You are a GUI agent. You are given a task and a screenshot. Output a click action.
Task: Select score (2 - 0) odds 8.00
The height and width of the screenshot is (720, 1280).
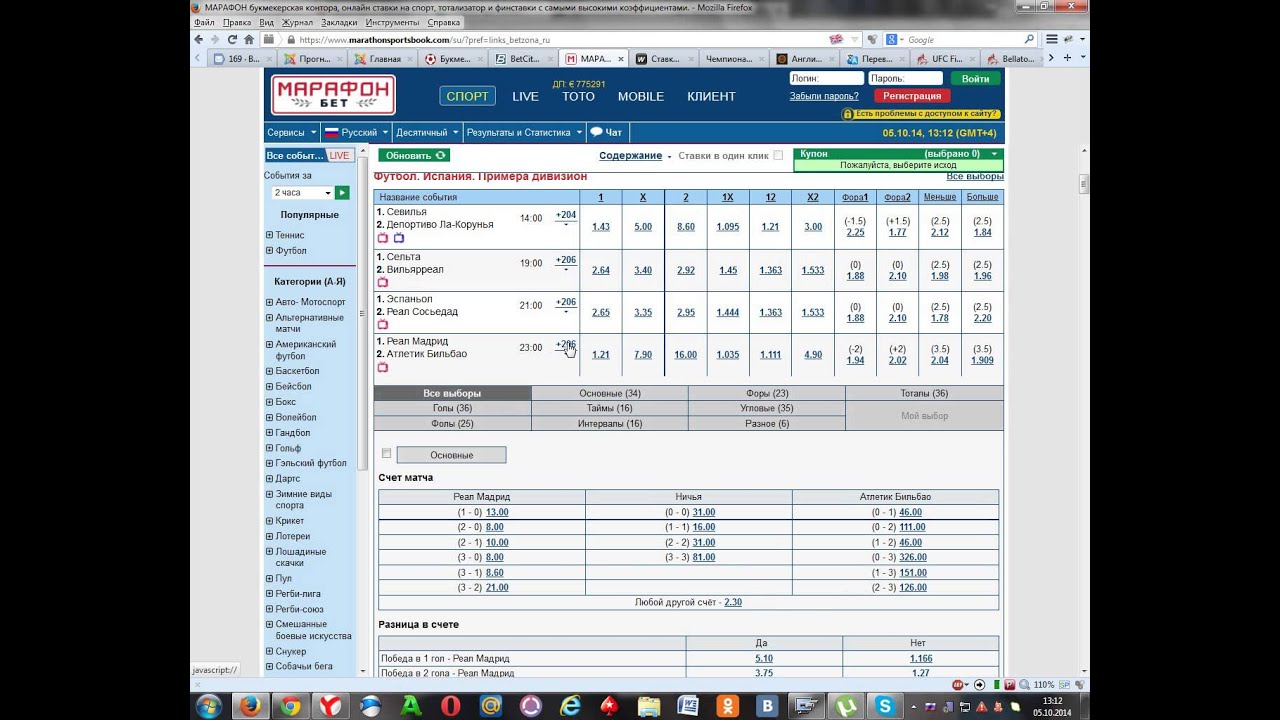(494, 527)
